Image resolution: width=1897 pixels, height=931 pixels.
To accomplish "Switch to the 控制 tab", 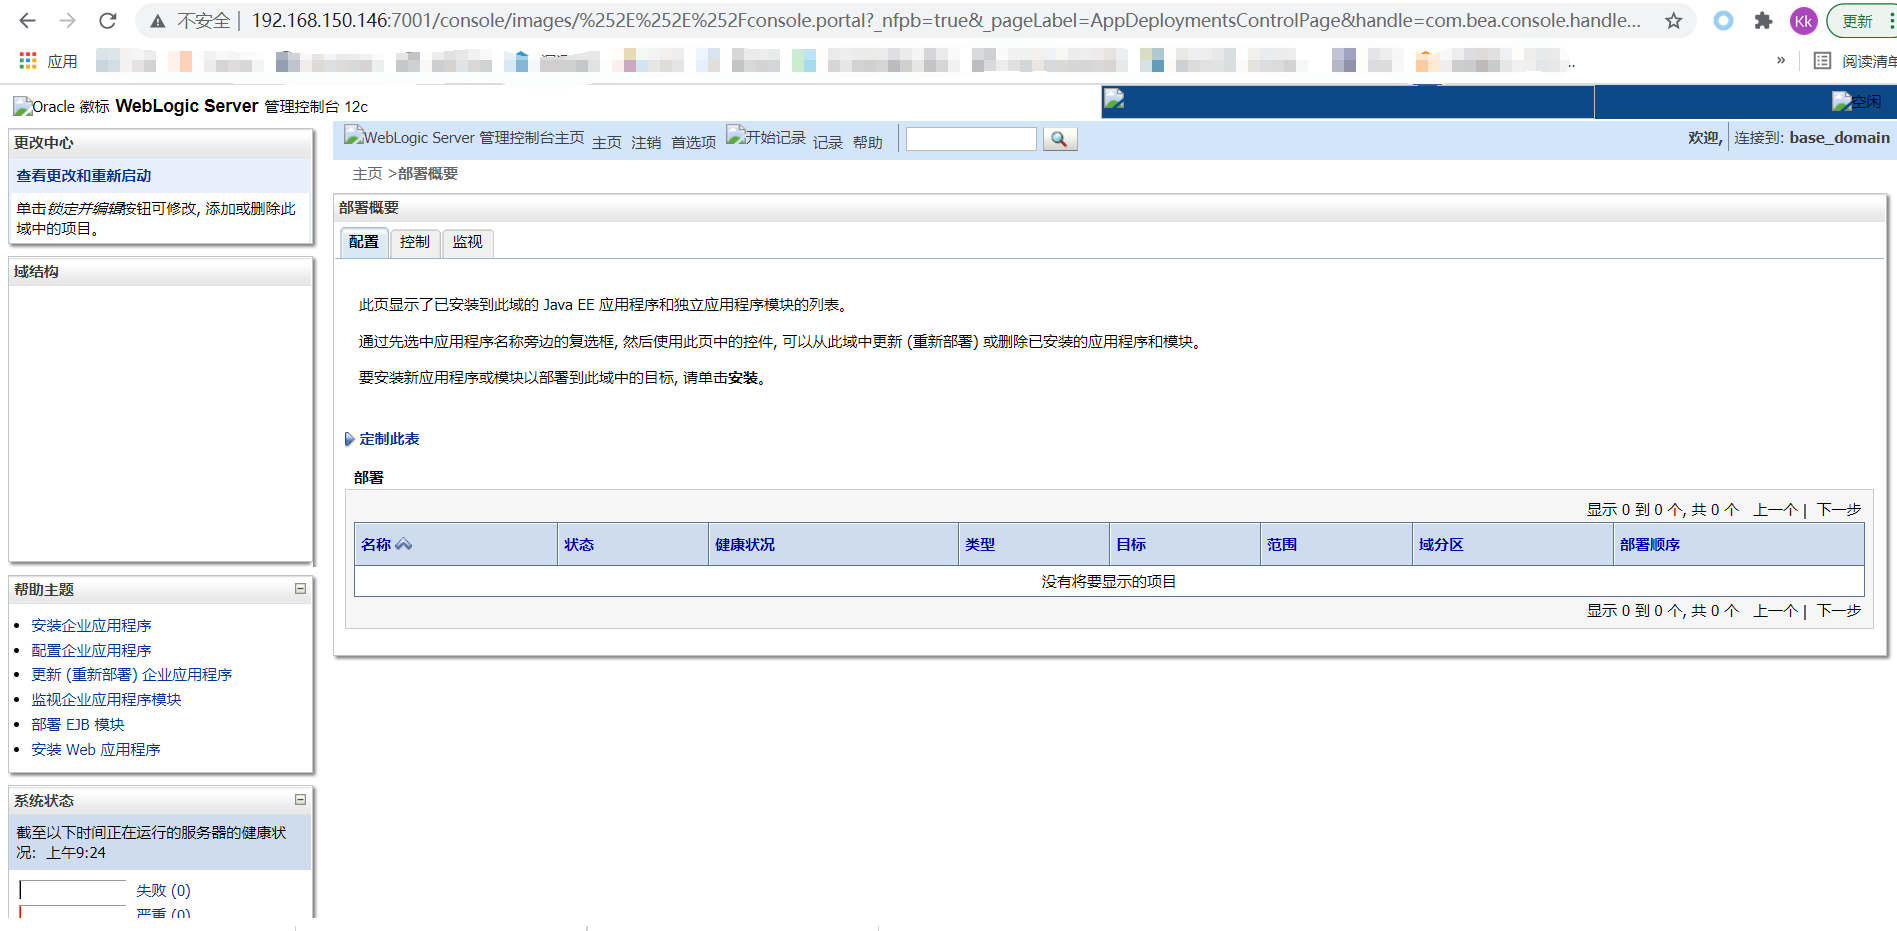I will click(x=415, y=242).
